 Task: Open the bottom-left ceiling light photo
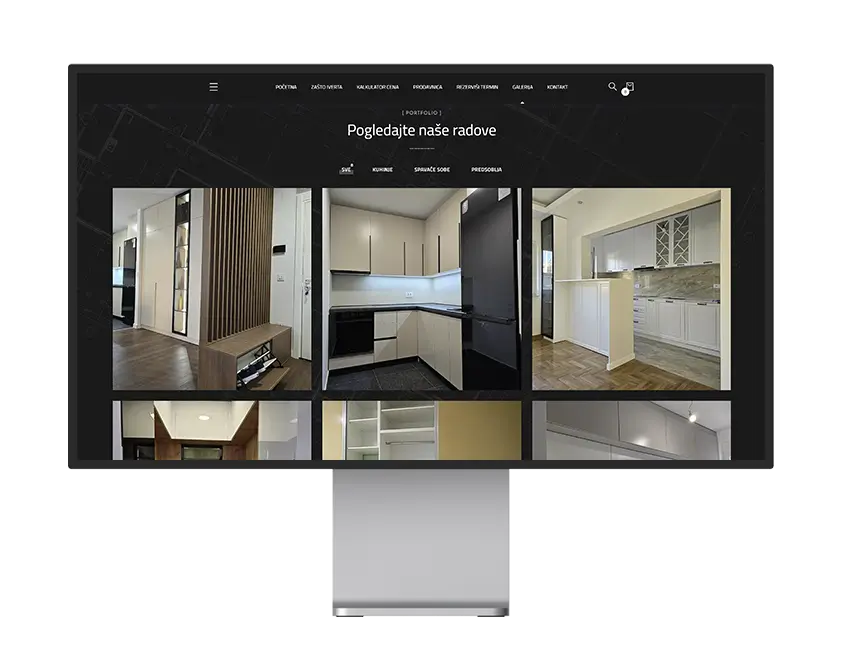[x=211, y=431]
